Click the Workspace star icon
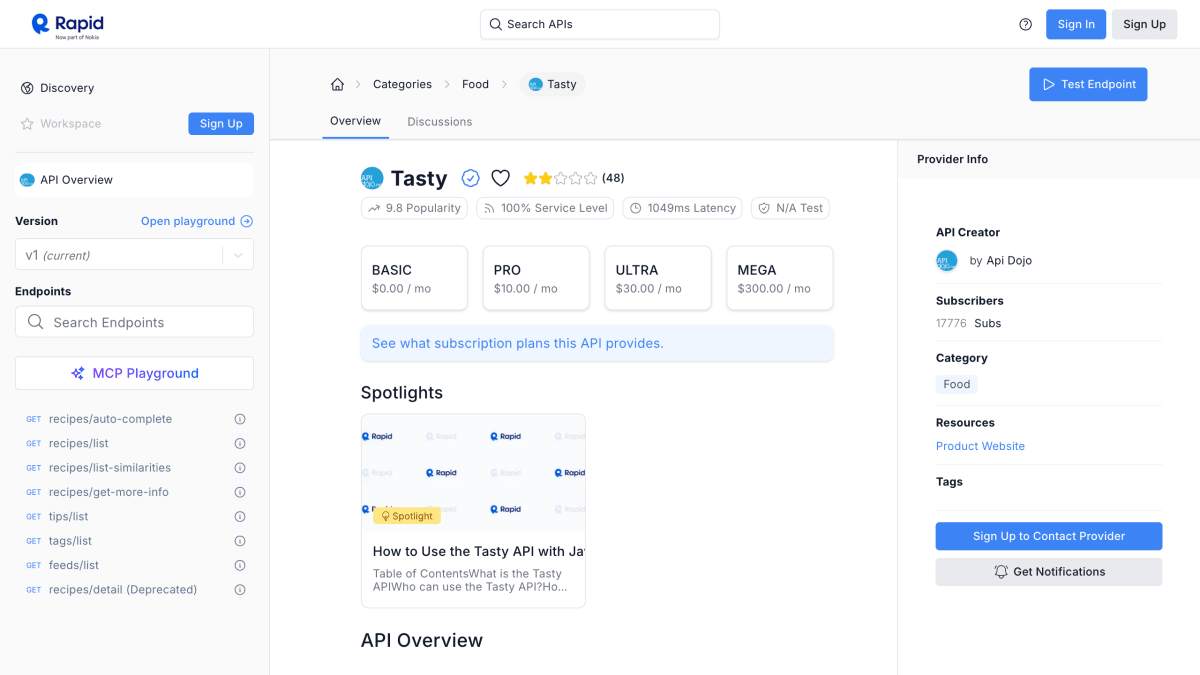This screenshot has height=675, width=1200. [x=27, y=124]
